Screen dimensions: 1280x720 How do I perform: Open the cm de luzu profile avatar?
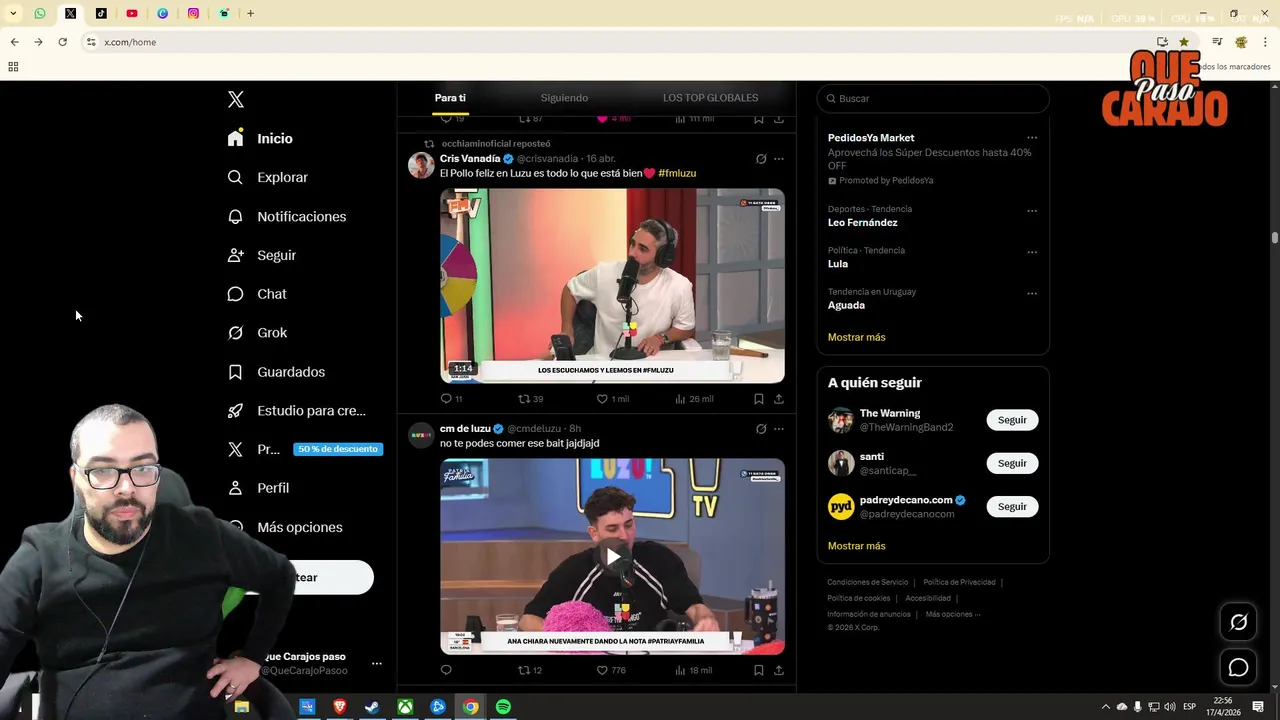click(421, 435)
